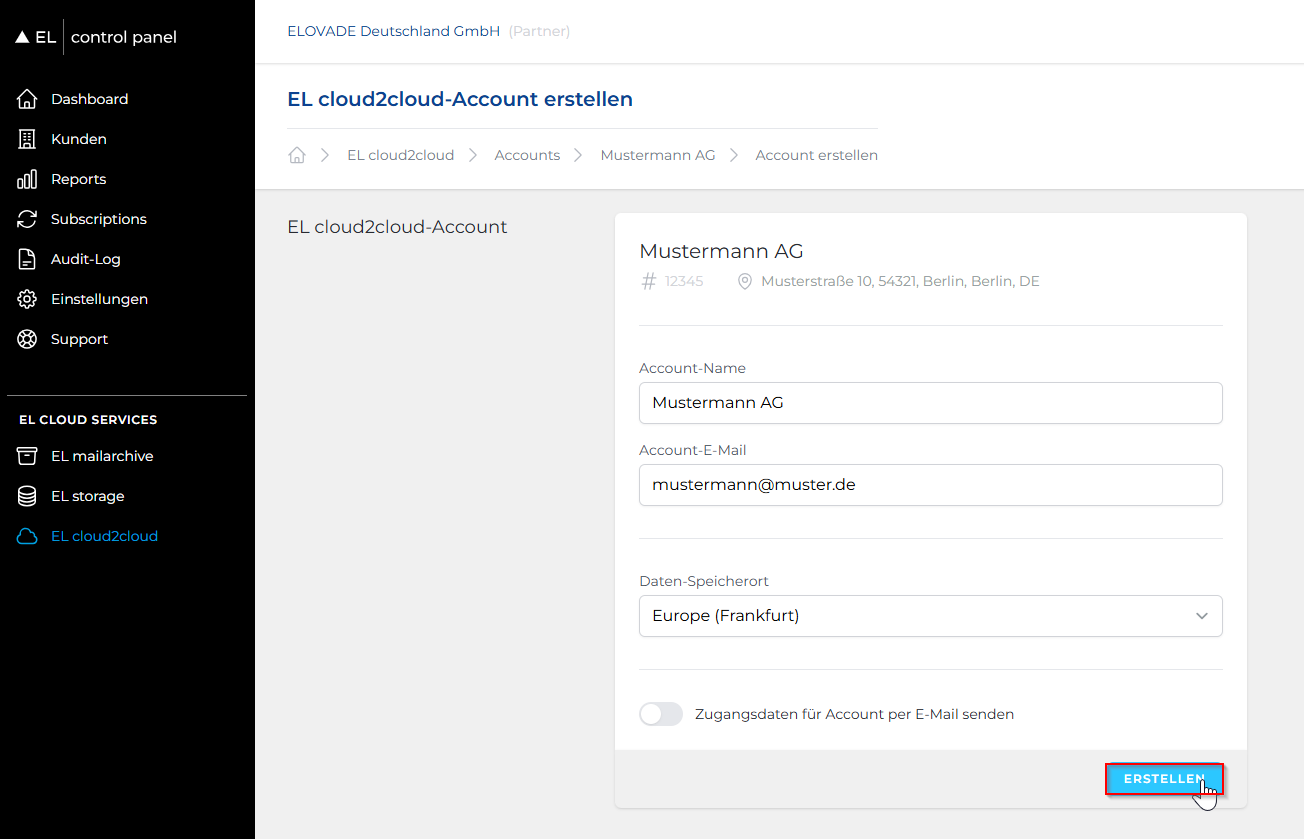Click the EL storage database icon

[x=27, y=496]
